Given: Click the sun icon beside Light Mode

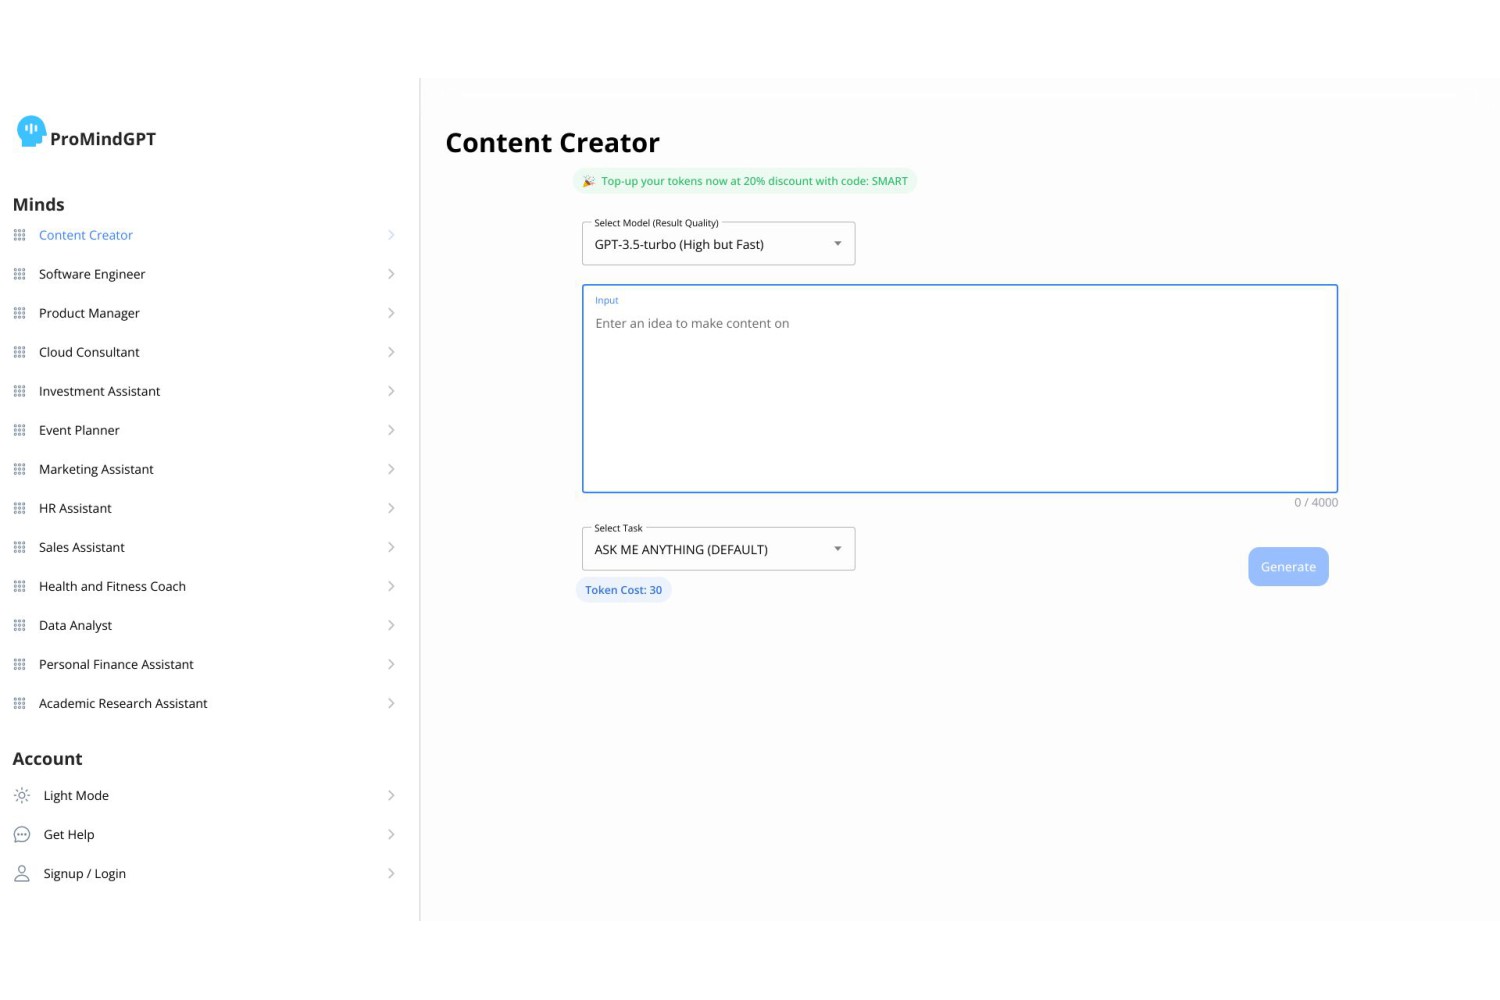Looking at the screenshot, I should click(x=22, y=796).
